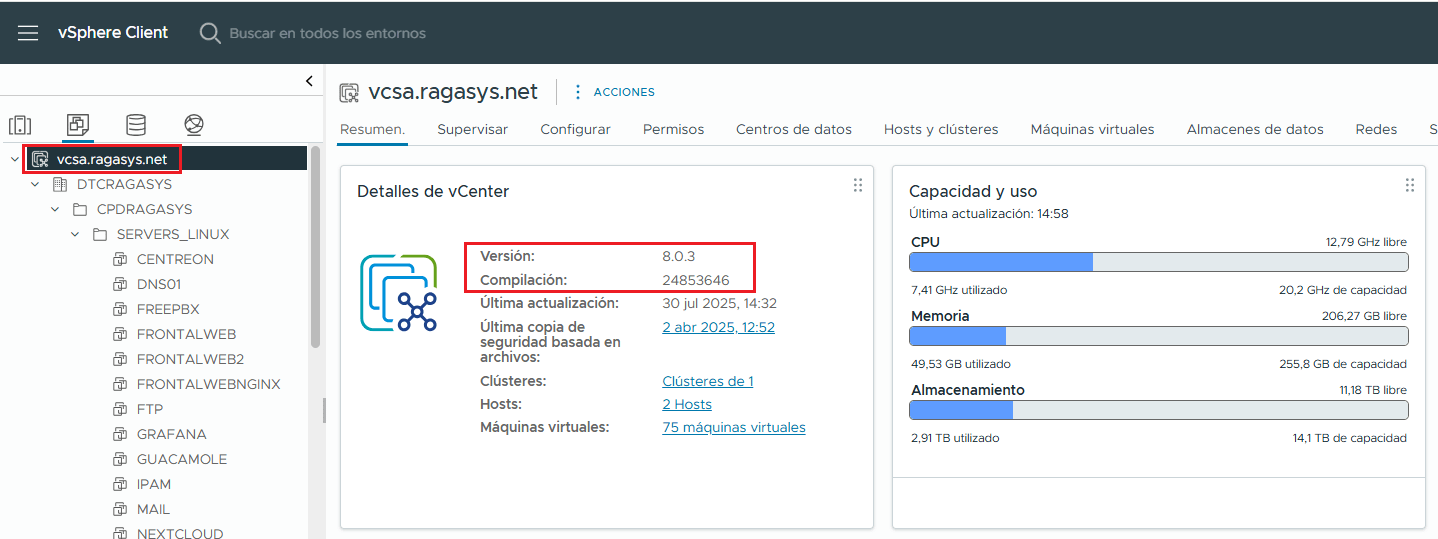Collapse the vcsa.ragasys.net tree node
Image resolution: width=1438 pixels, height=539 pixels.
coord(15,159)
